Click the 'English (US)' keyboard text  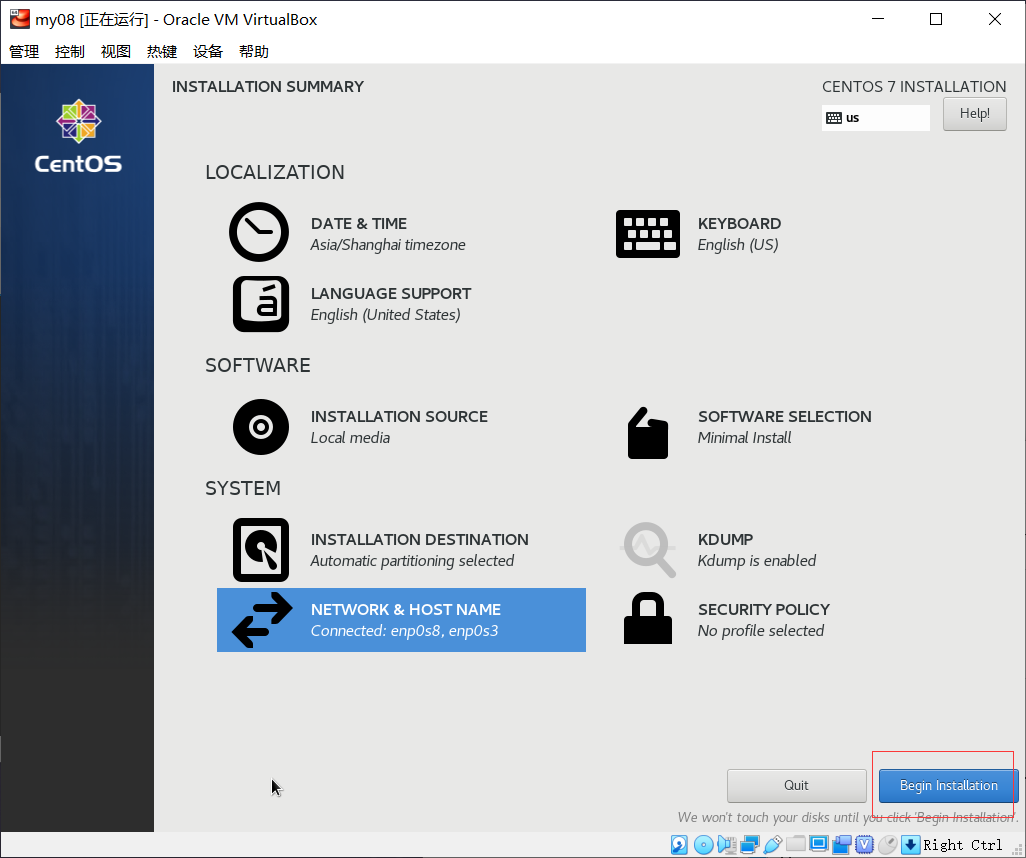pos(737,245)
